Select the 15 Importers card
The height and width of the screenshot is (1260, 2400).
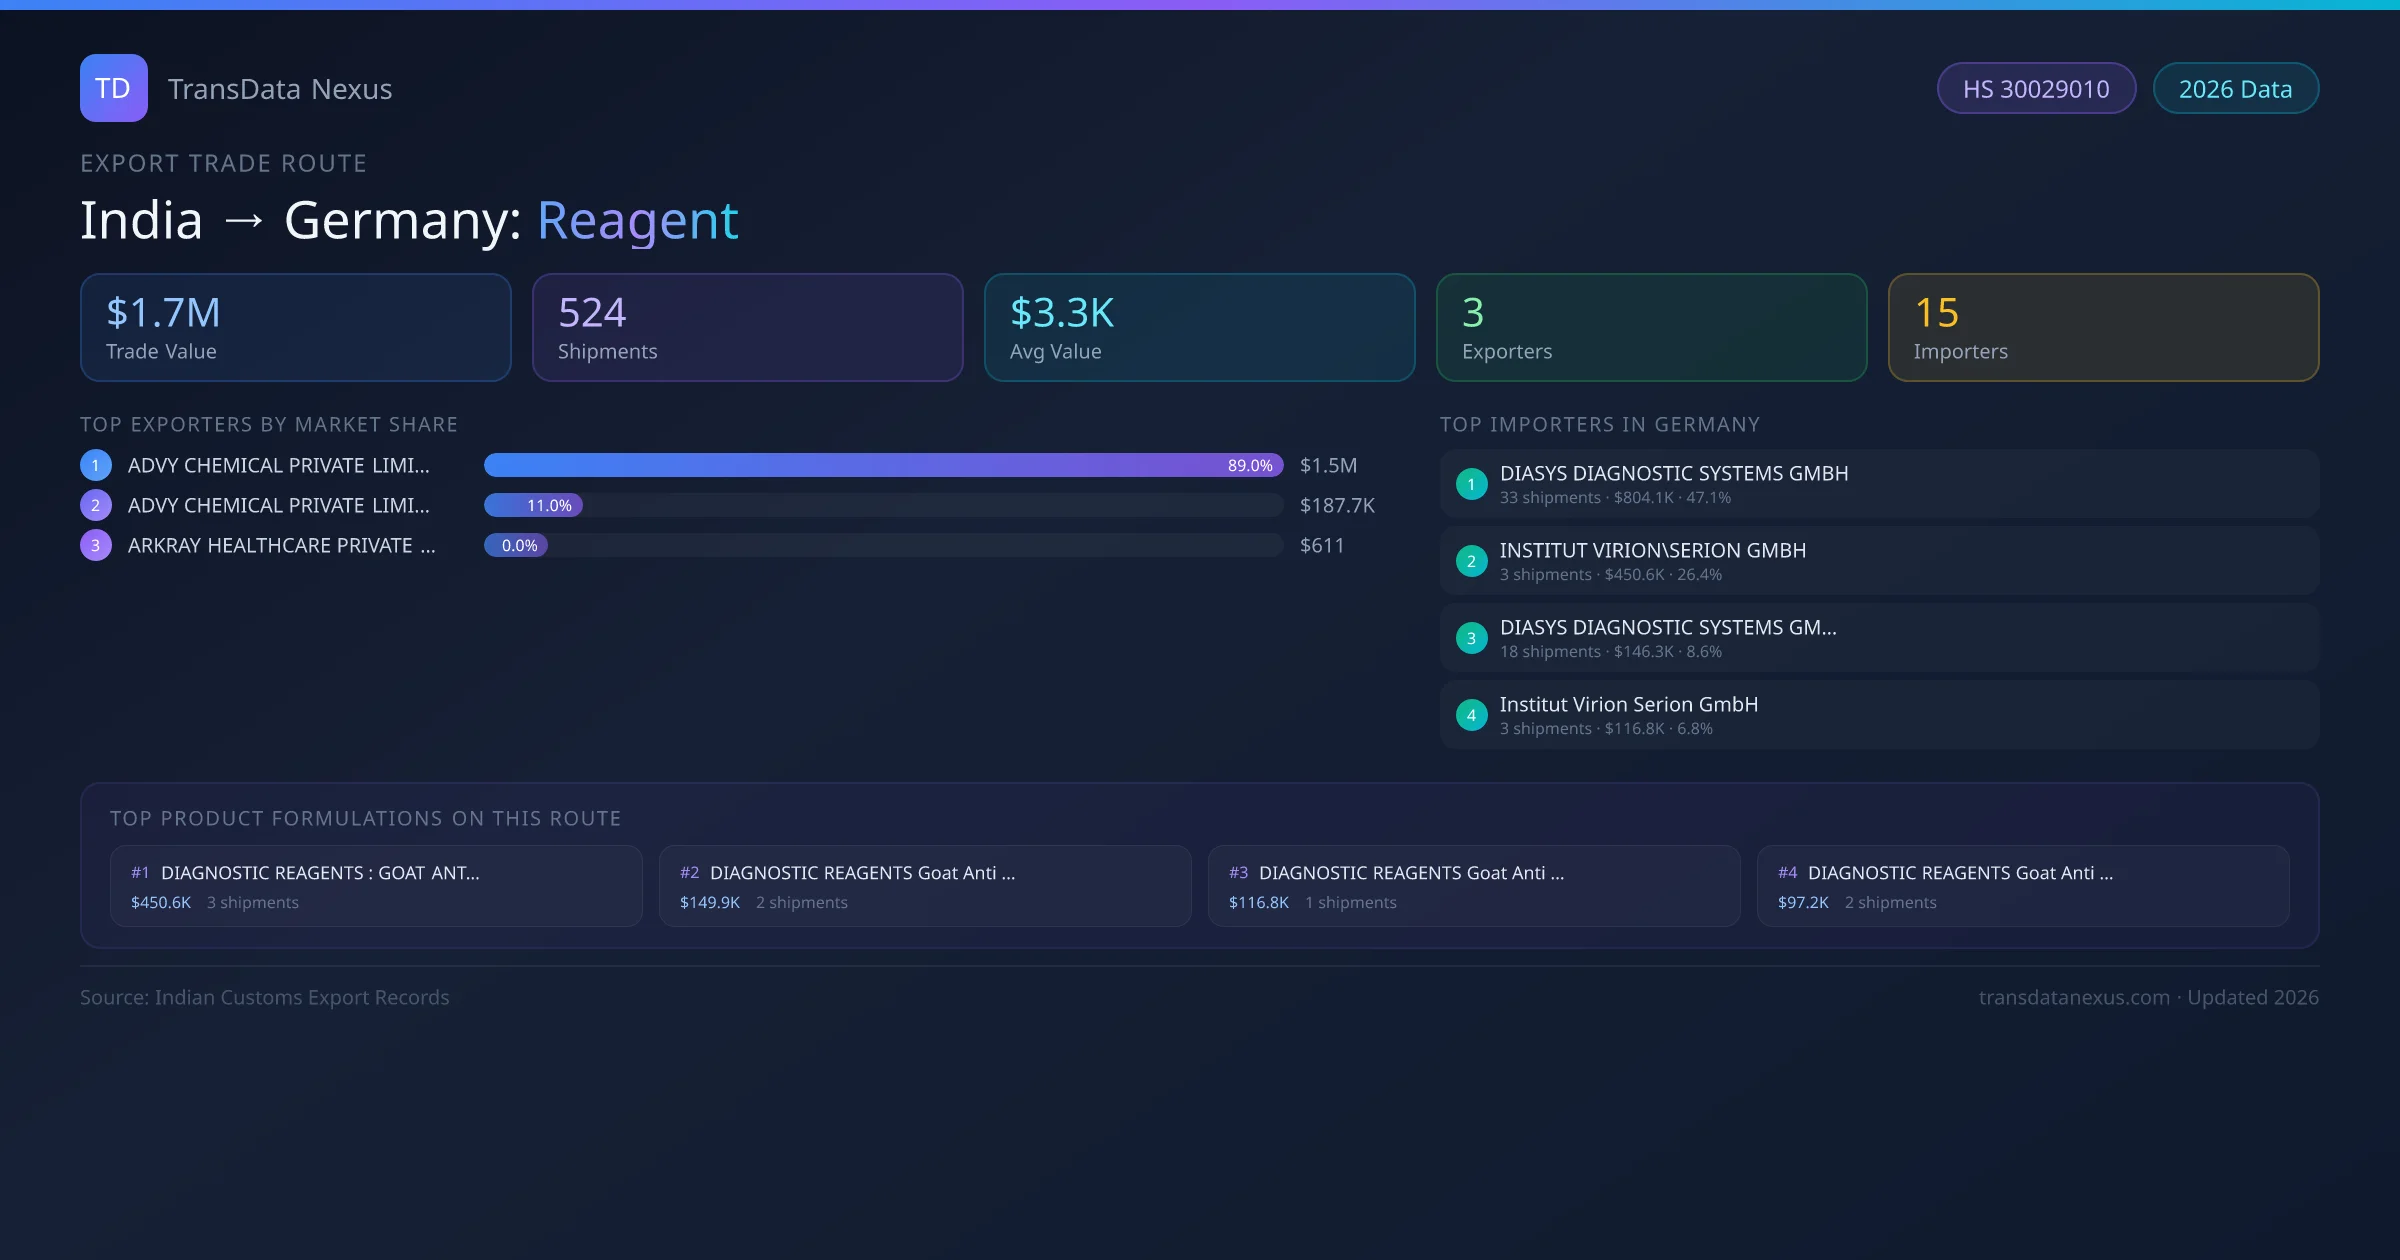2103,327
